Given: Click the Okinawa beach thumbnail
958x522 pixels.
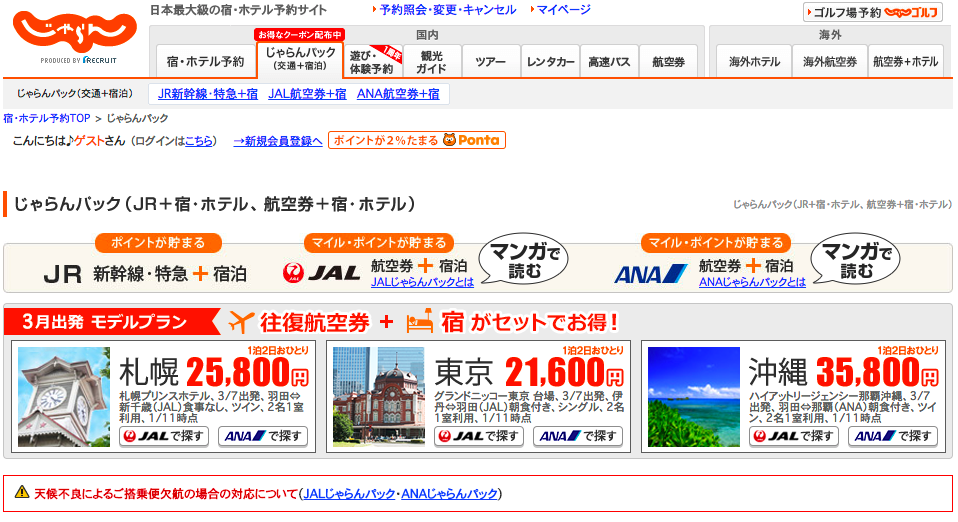Looking at the screenshot, I should (694, 397).
